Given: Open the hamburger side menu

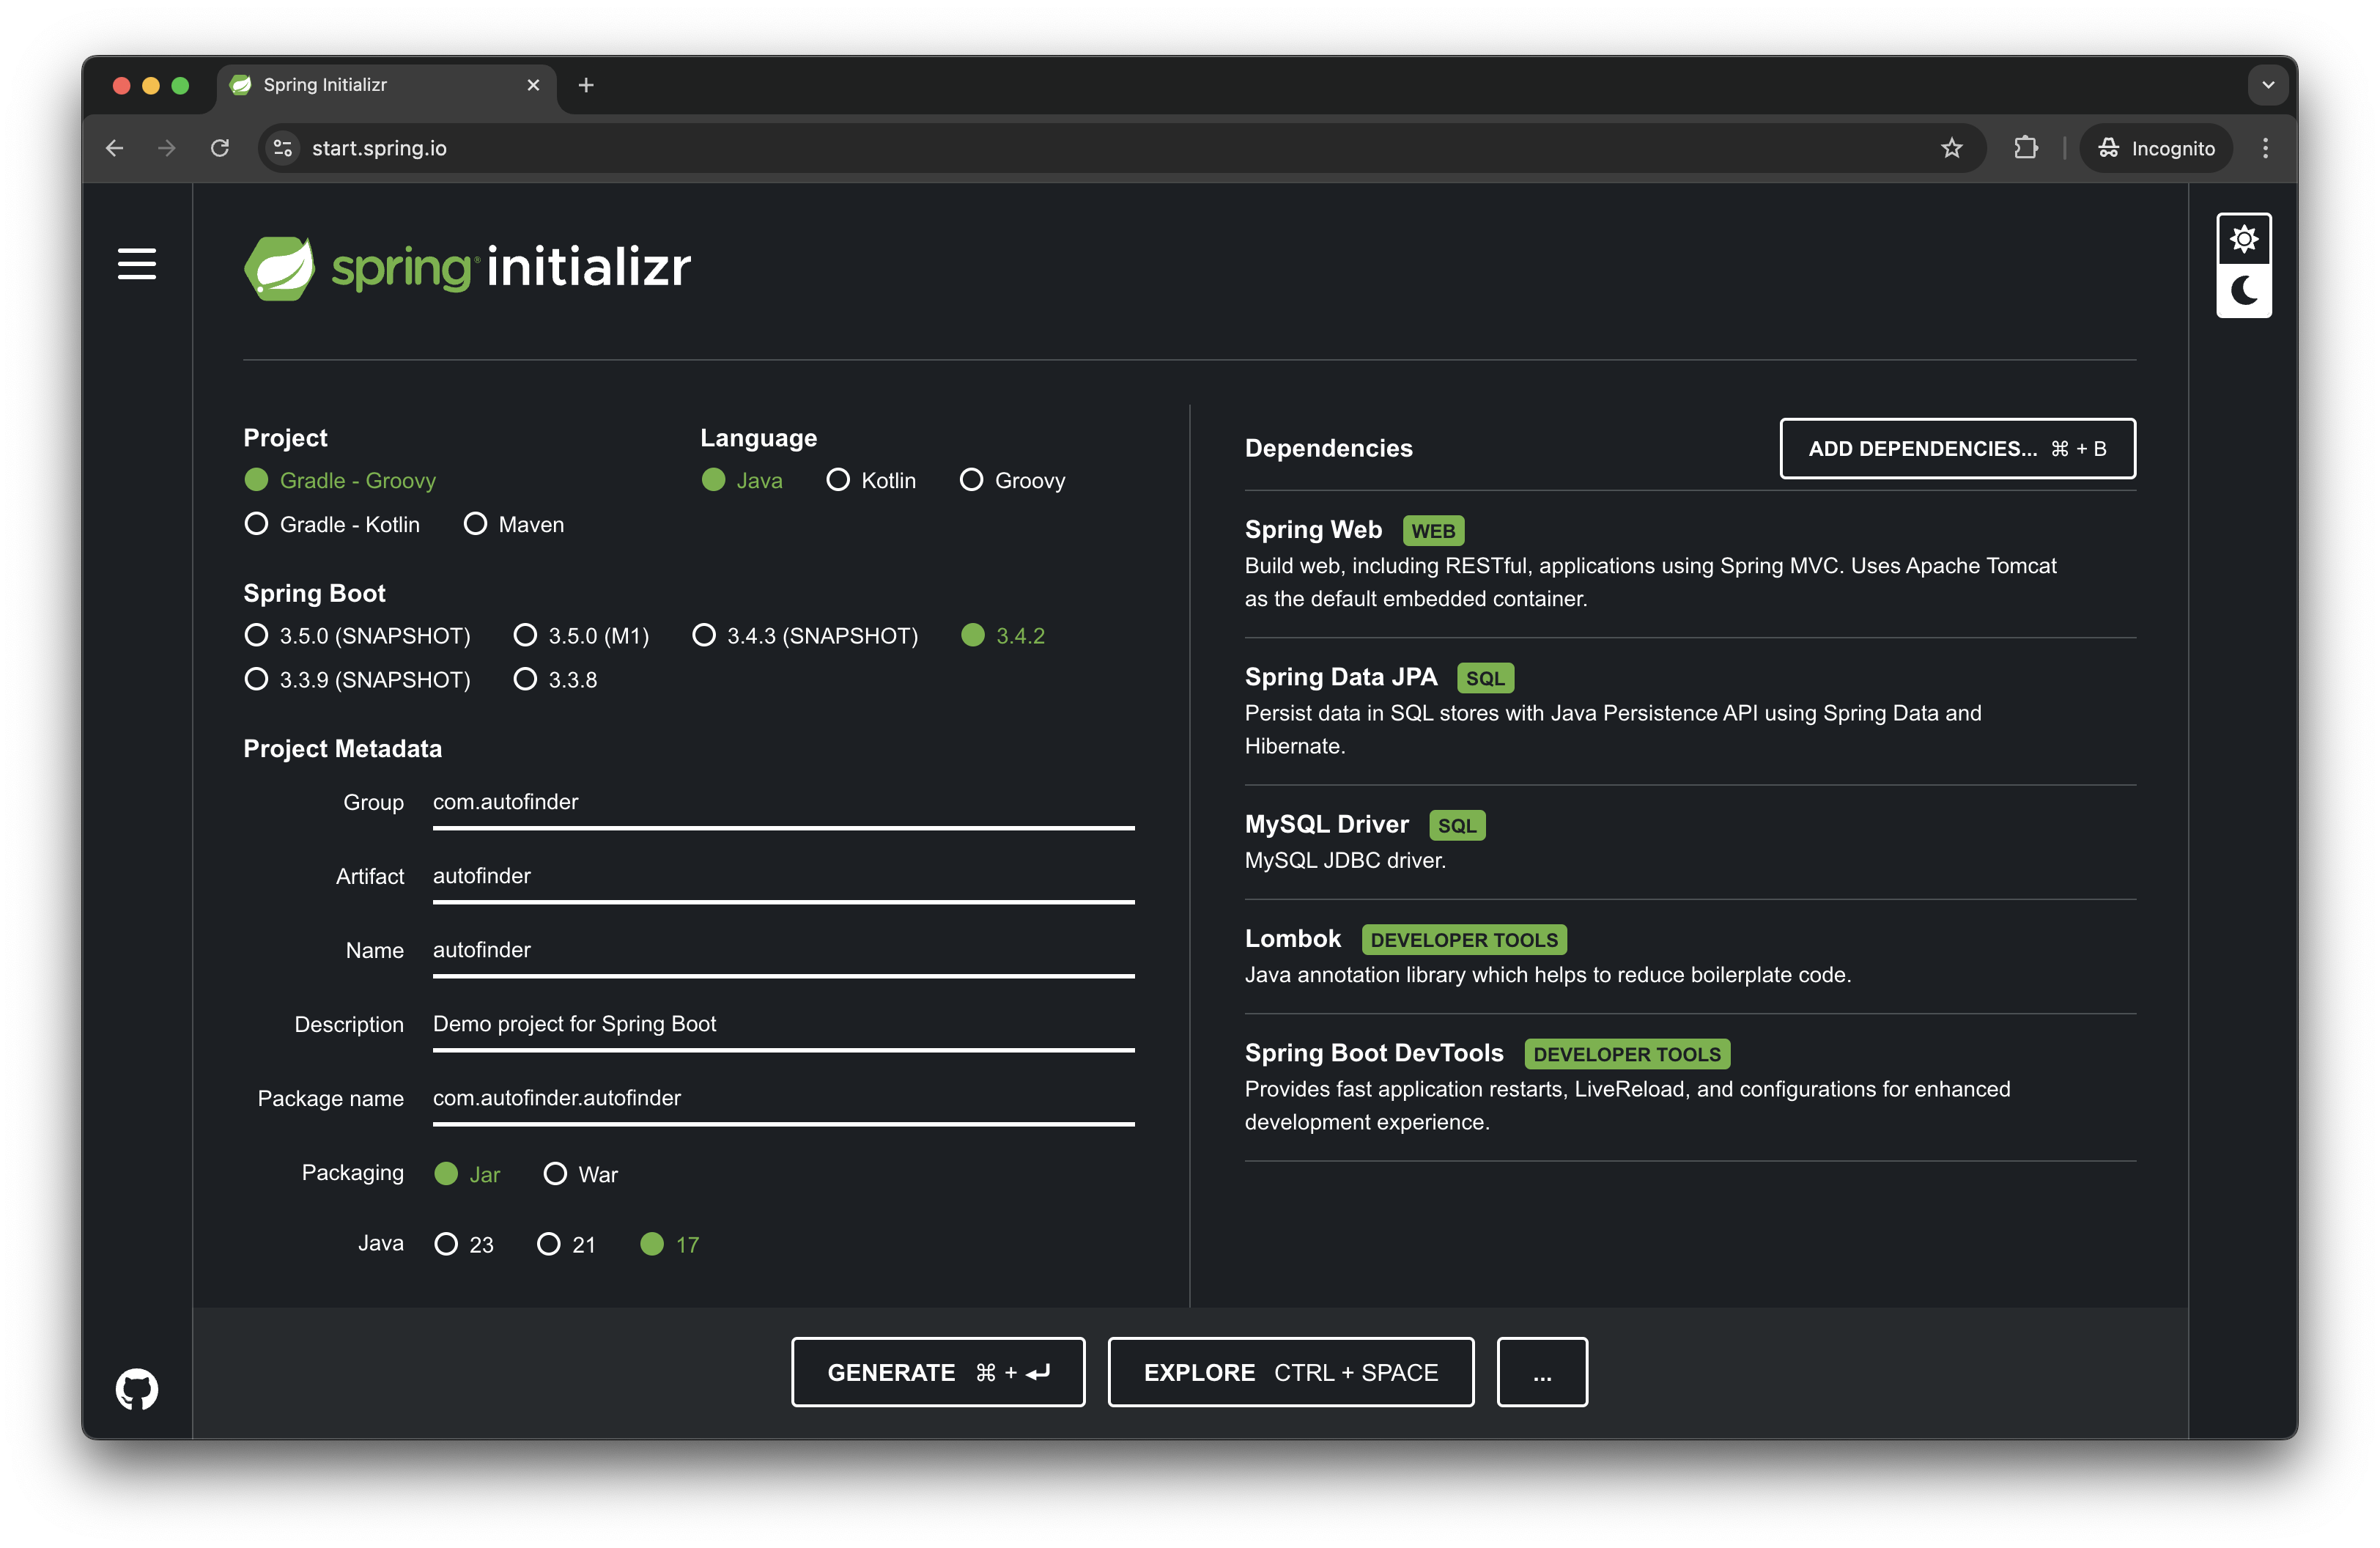Looking at the screenshot, I should (x=137, y=264).
